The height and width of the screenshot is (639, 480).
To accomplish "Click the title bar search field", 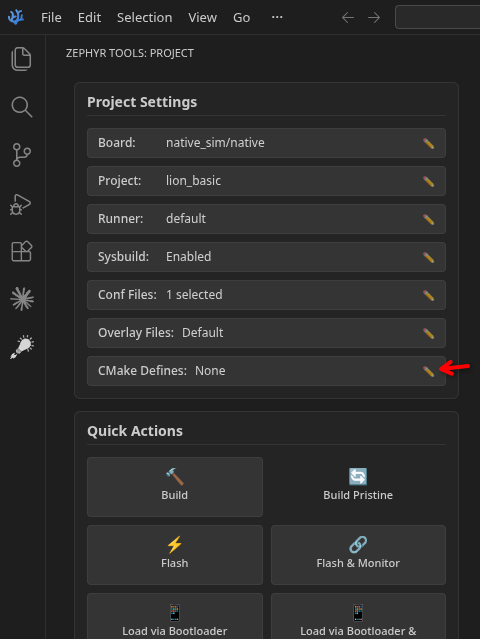I will coord(438,17).
